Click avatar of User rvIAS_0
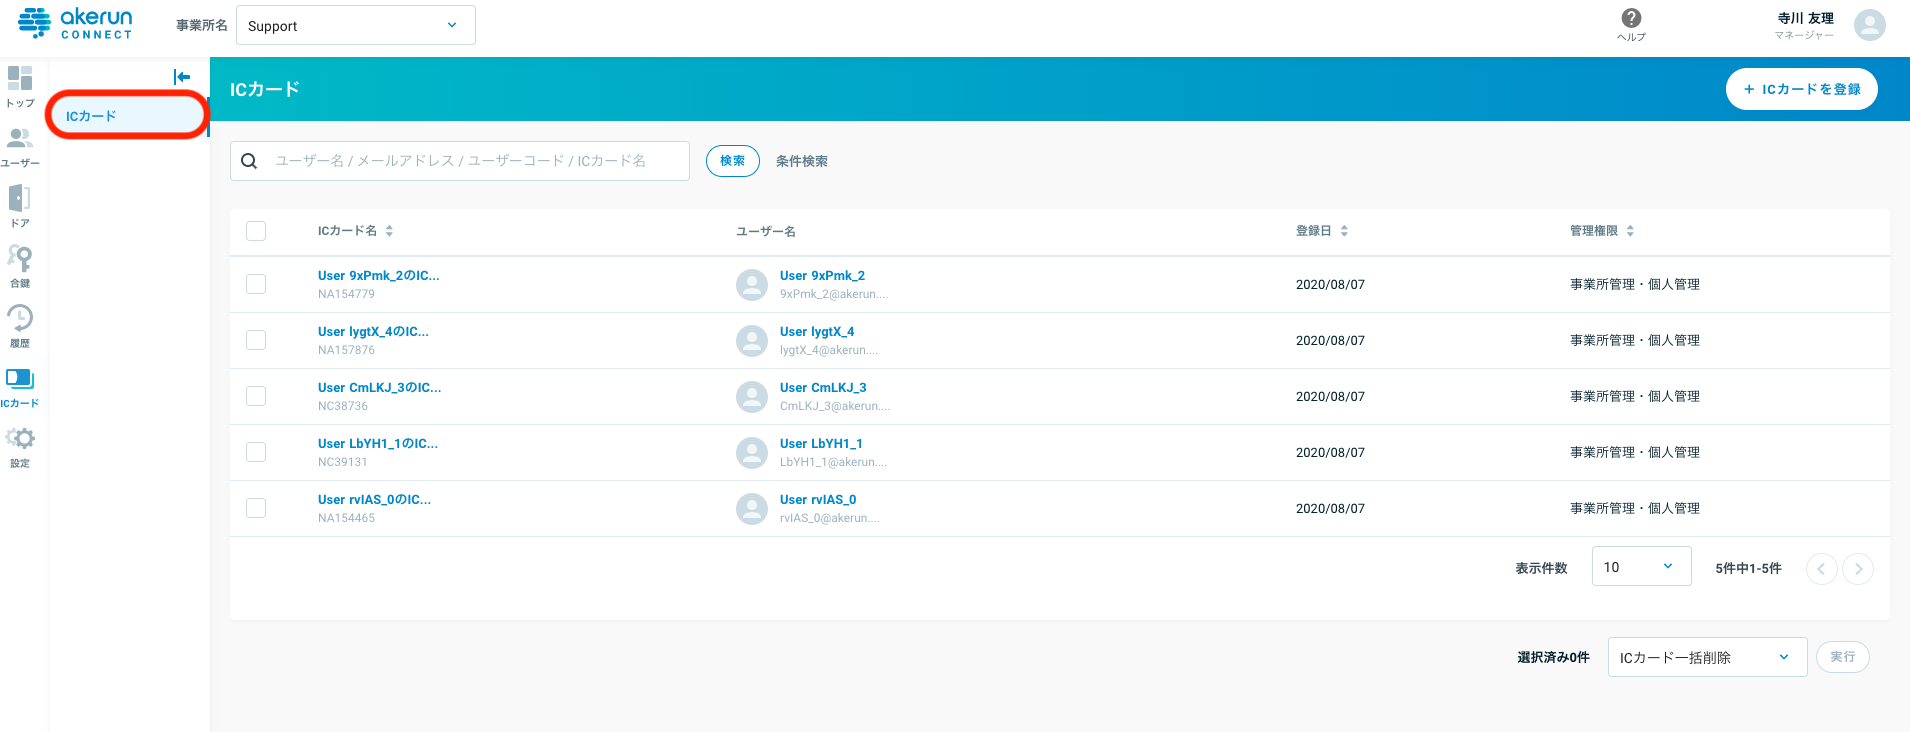Viewport: 1910px width, 732px height. point(752,509)
